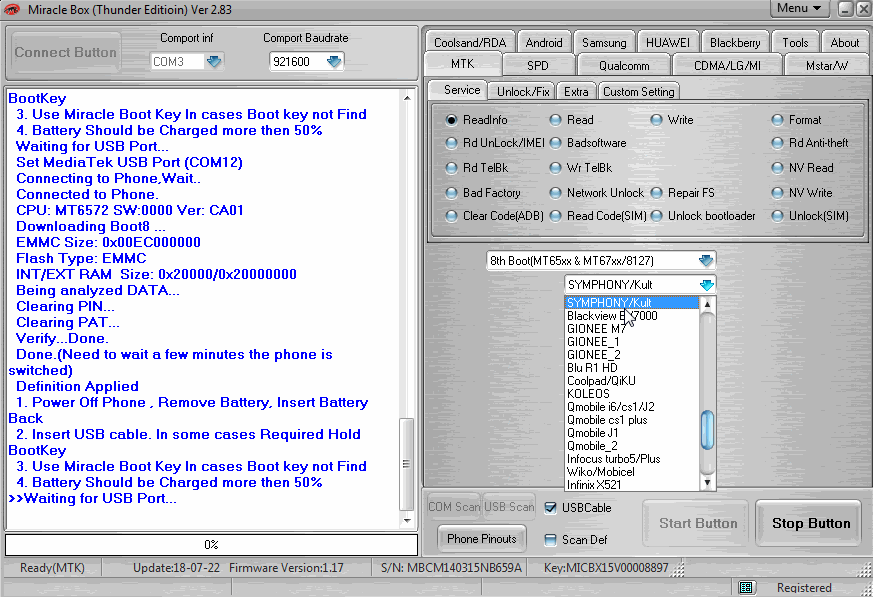Open the About tab
The height and width of the screenshot is (597, 873).
[x=845, y=42]
